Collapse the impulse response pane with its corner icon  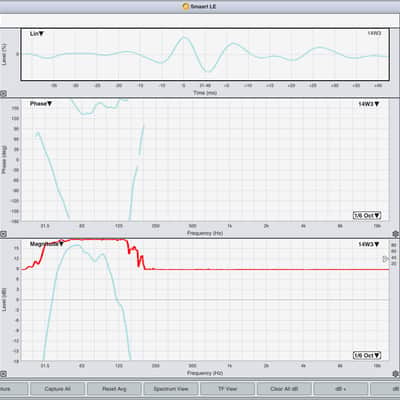point(3,94)
